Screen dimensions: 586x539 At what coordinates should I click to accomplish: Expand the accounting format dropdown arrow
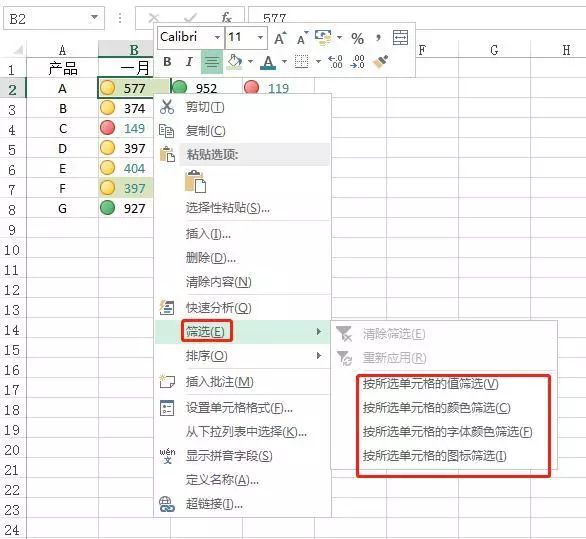339,37
